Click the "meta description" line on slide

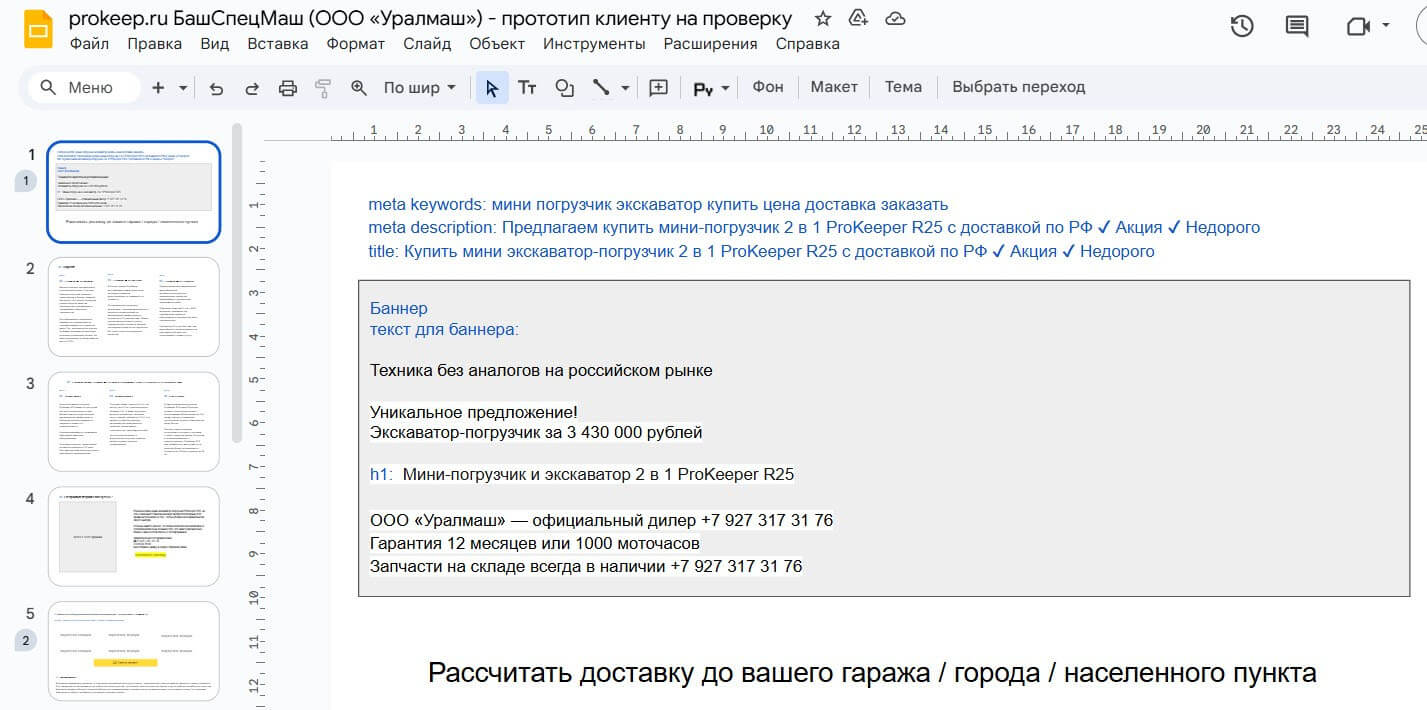814,227
